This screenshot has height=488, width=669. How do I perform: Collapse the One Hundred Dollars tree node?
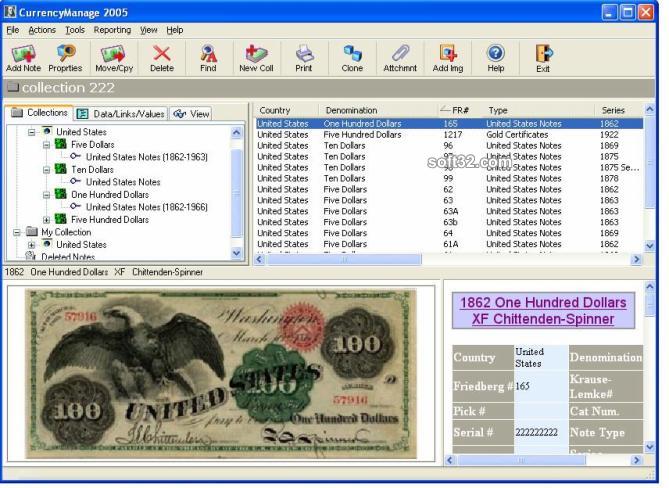click(47, 195)
